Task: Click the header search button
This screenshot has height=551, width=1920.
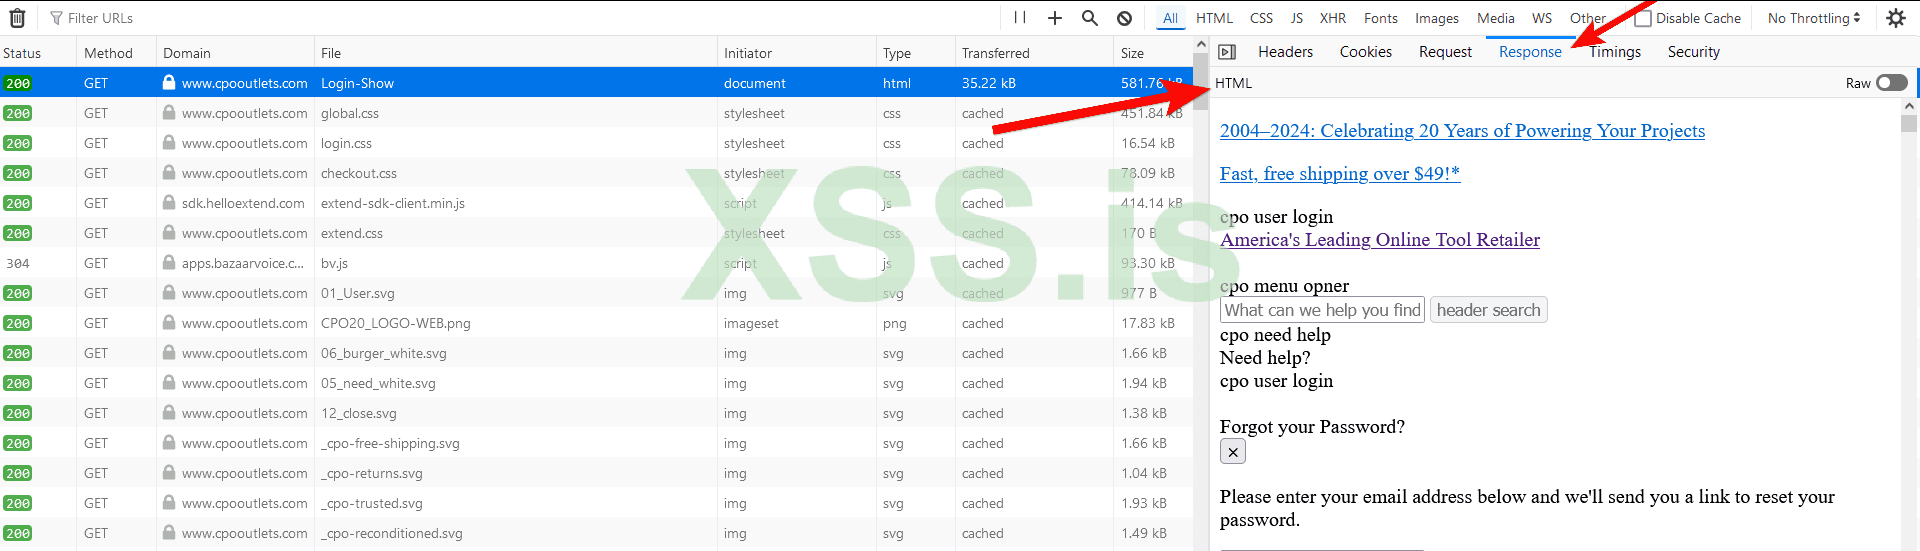Action: (1489, 310)
